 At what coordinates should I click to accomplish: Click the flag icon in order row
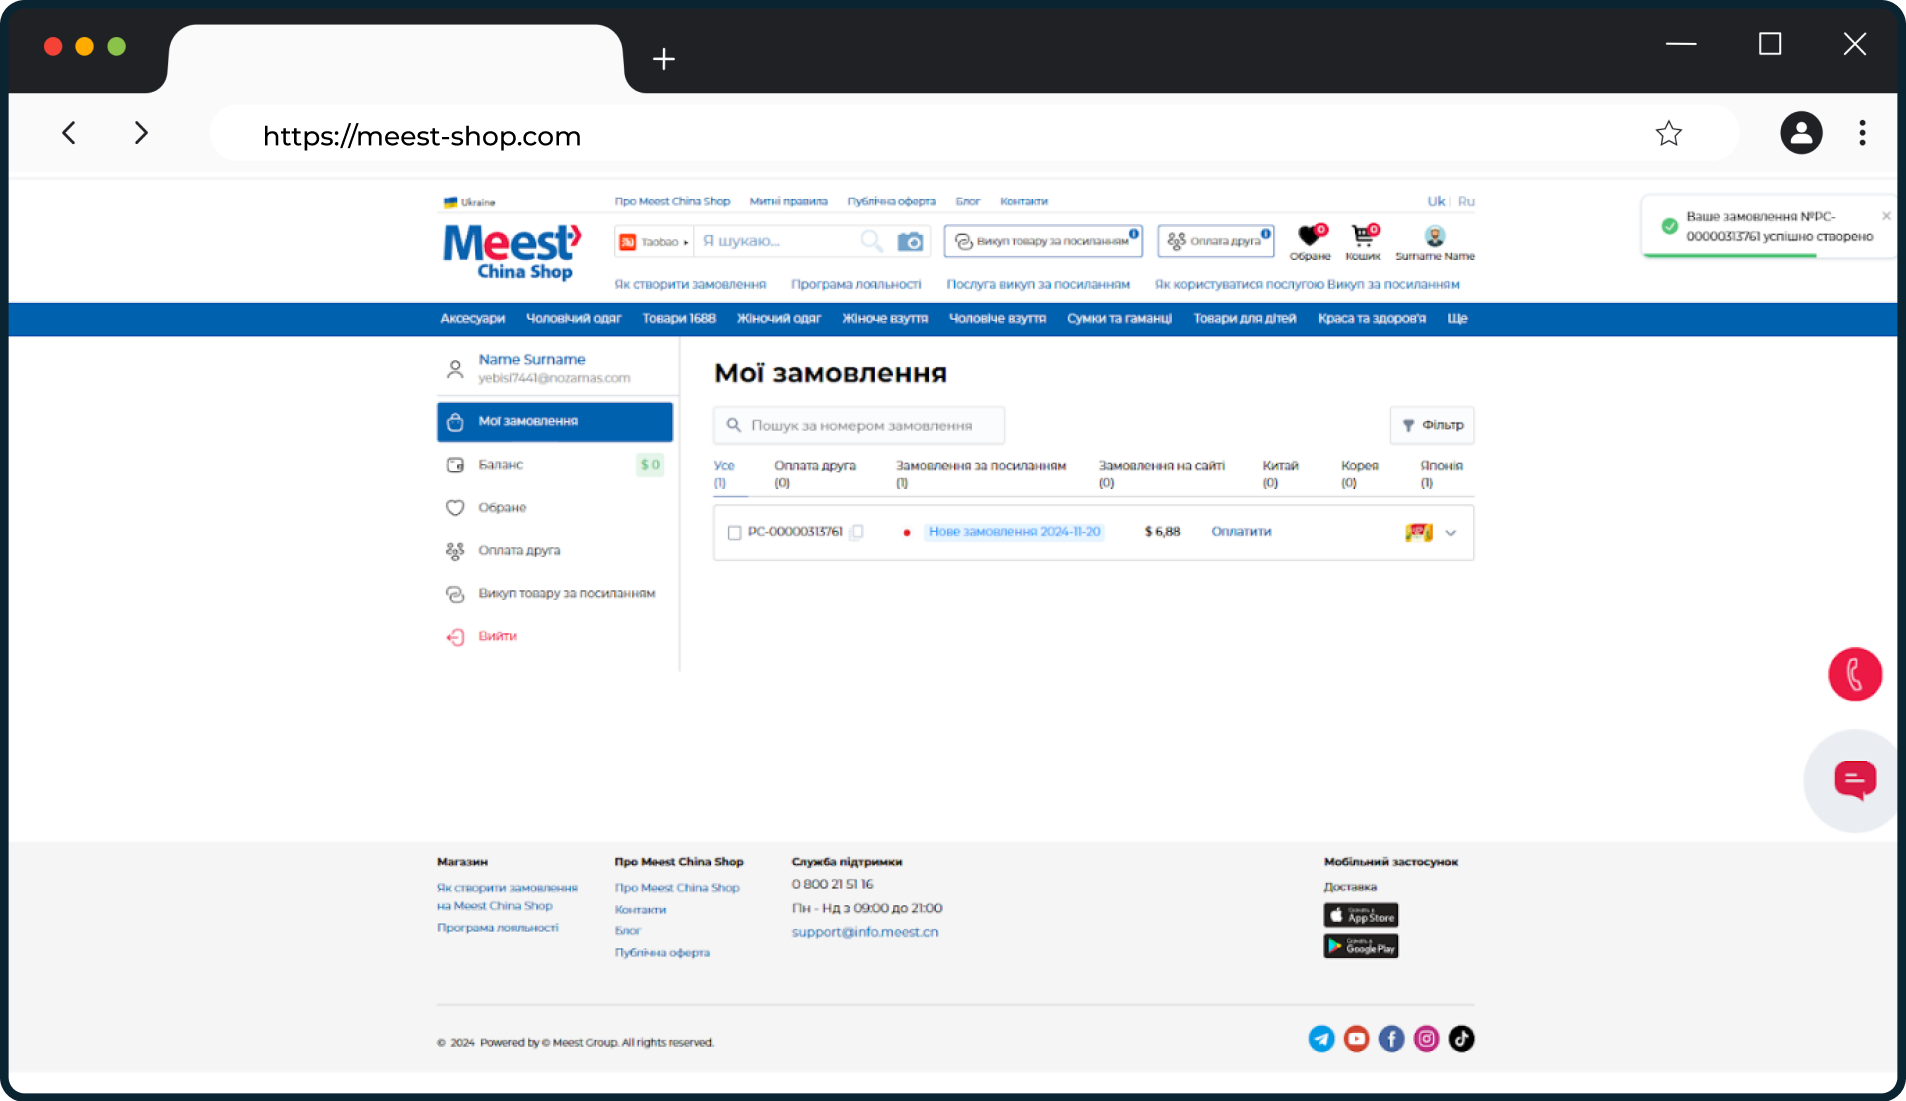coord(1419,532)
